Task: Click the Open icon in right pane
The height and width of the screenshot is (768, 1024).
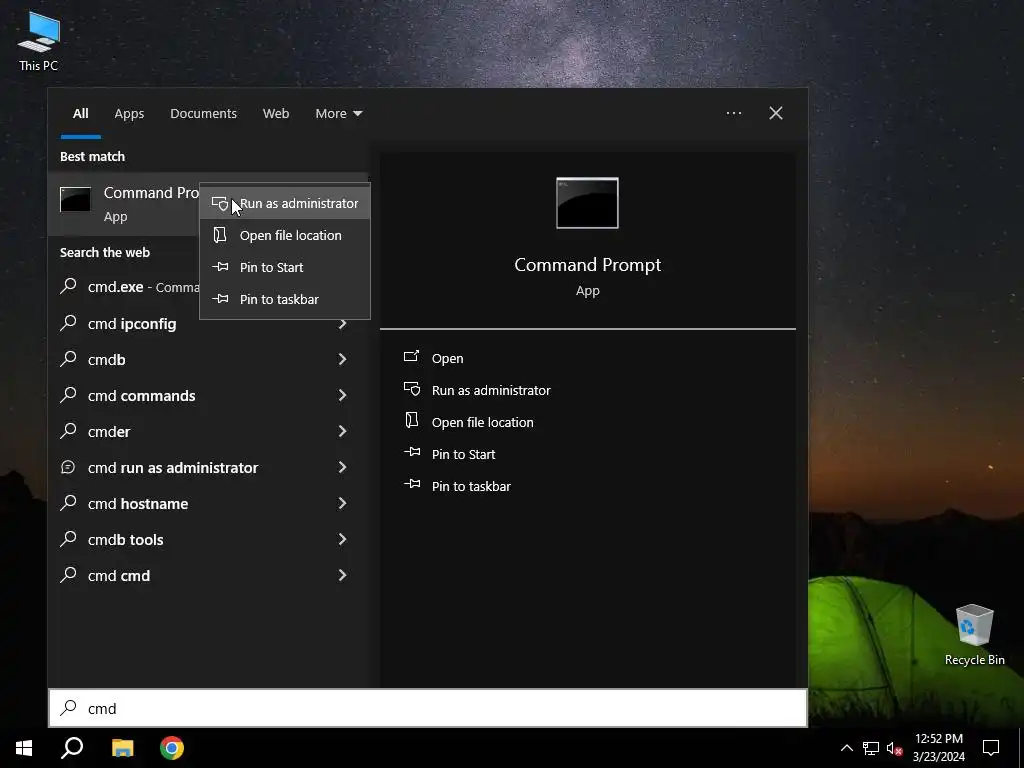Action: point(411,357)
